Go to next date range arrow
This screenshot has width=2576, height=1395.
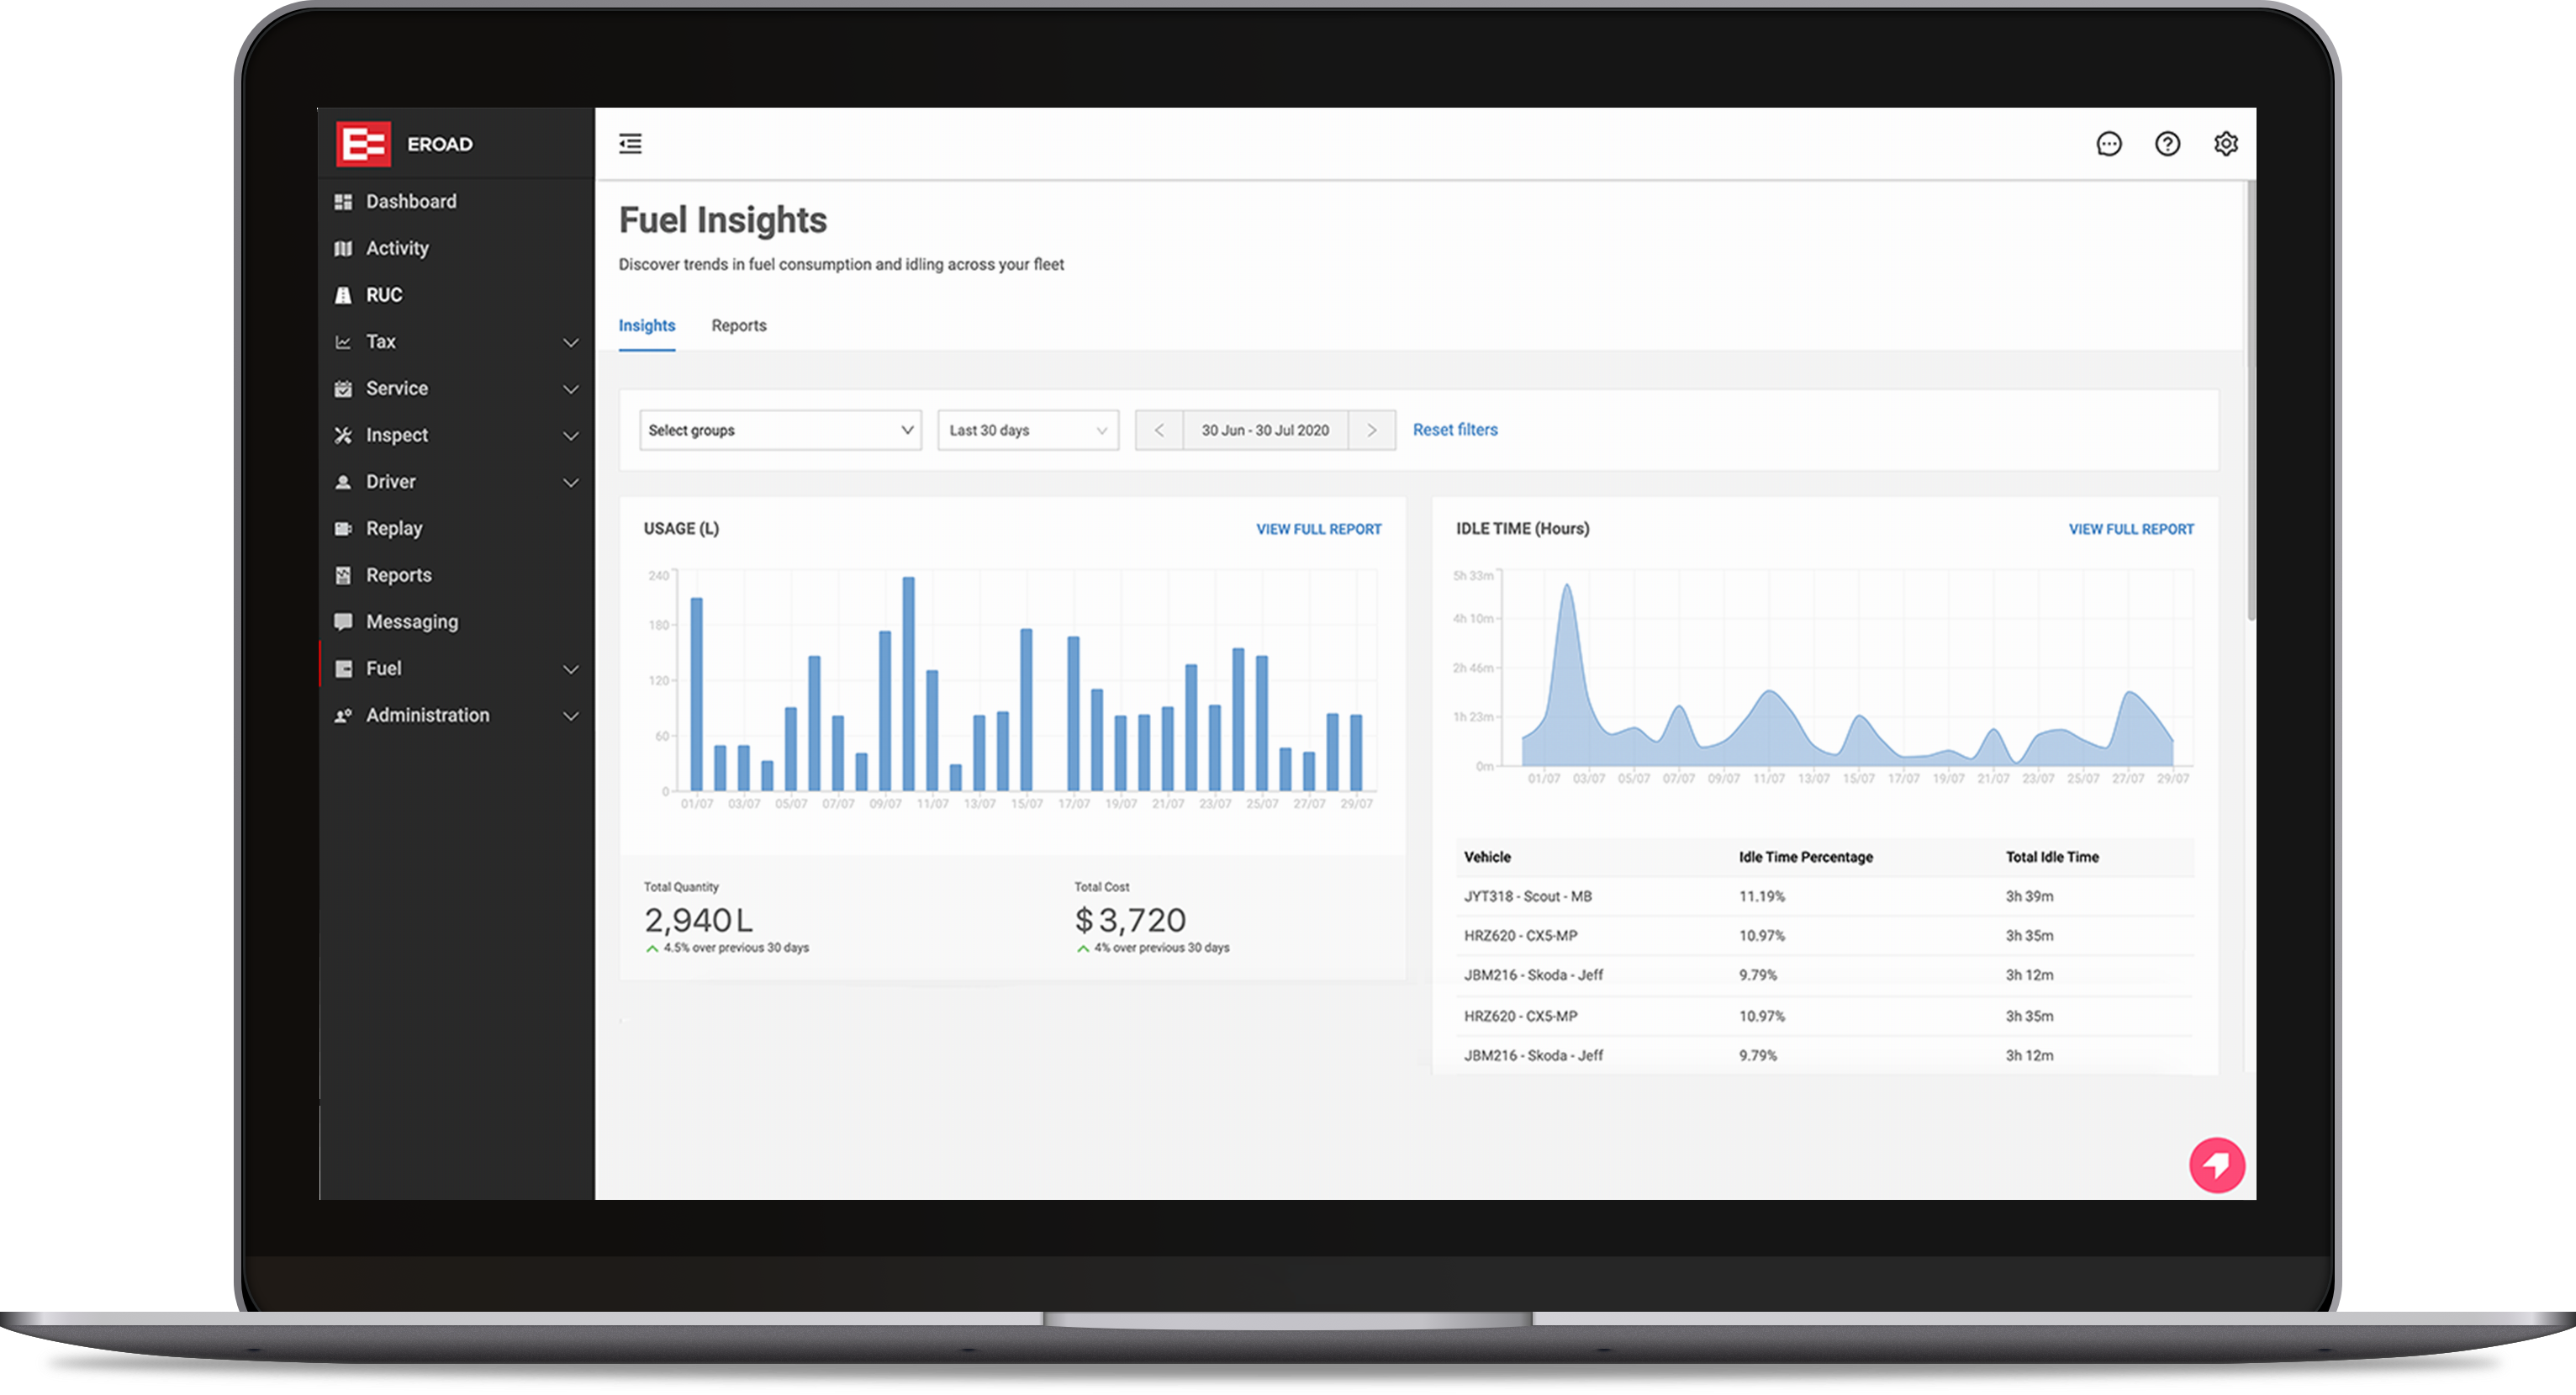[x=1371, y=430]
